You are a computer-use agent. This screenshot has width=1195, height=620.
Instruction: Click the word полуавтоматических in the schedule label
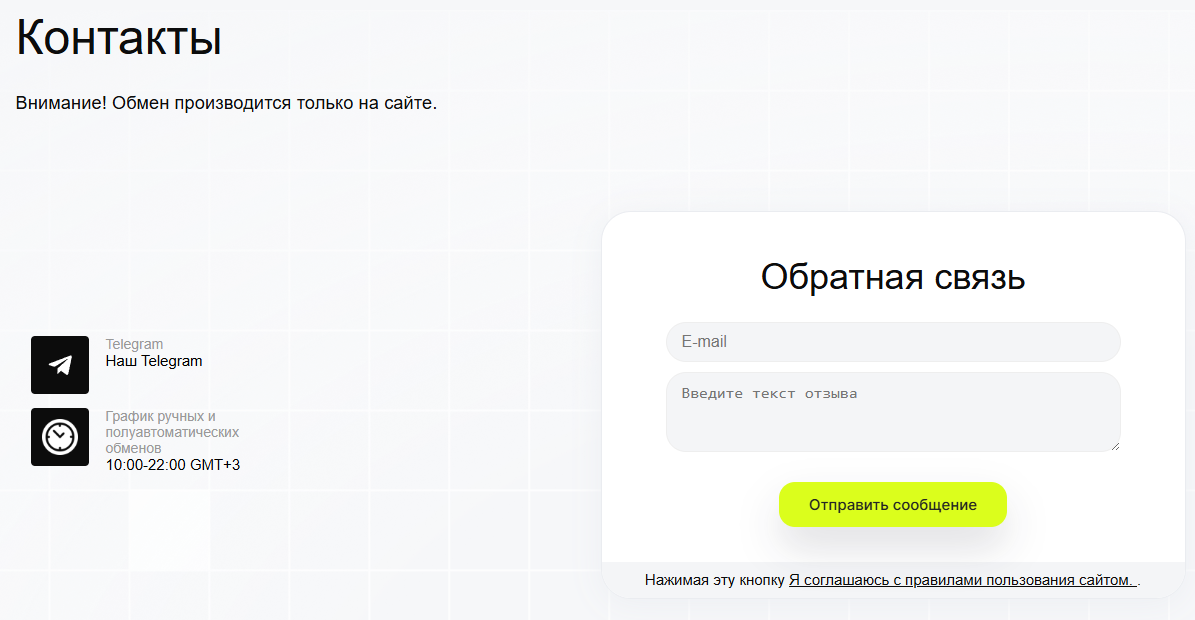tap(172, 432)
